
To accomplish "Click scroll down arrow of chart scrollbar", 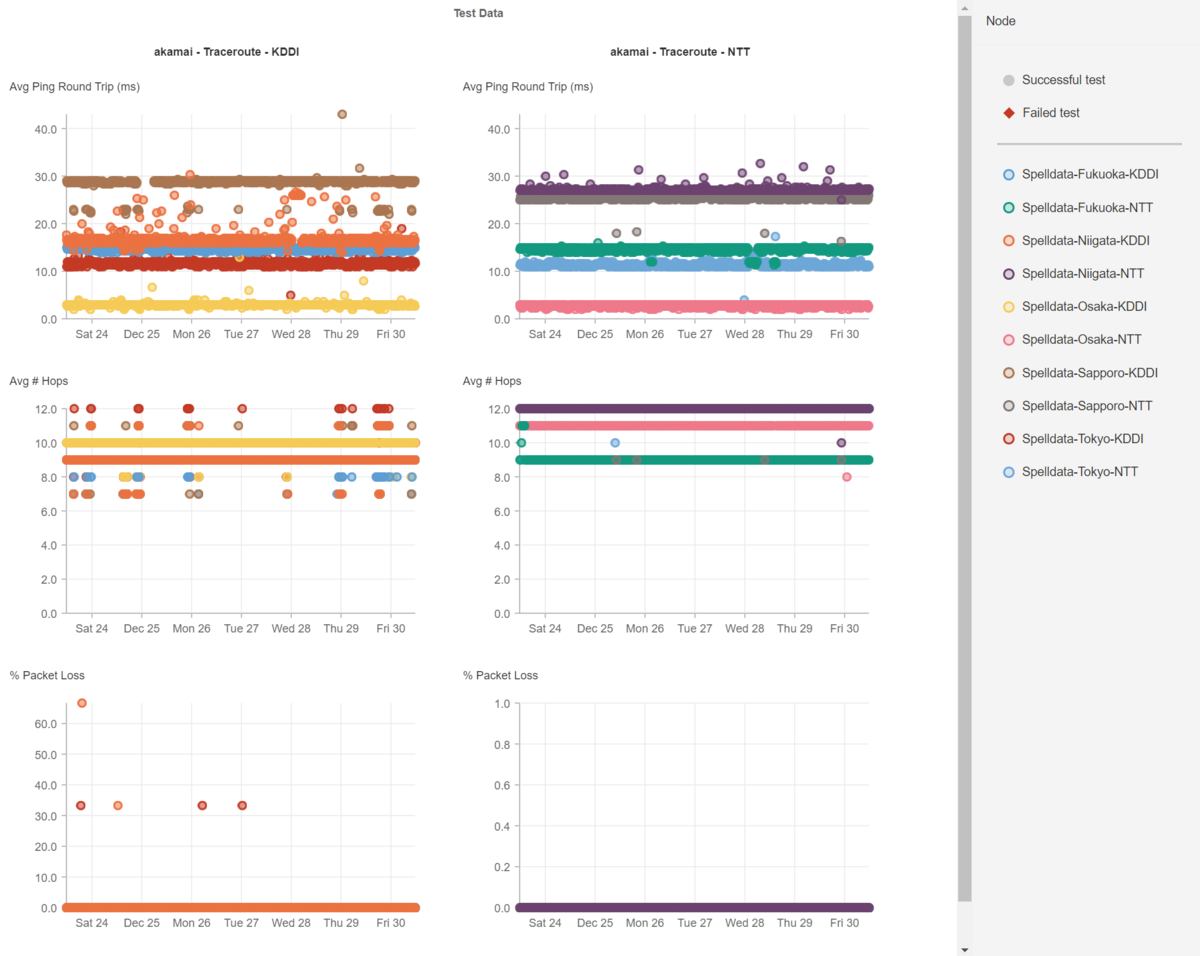I will tap(964, 949).
